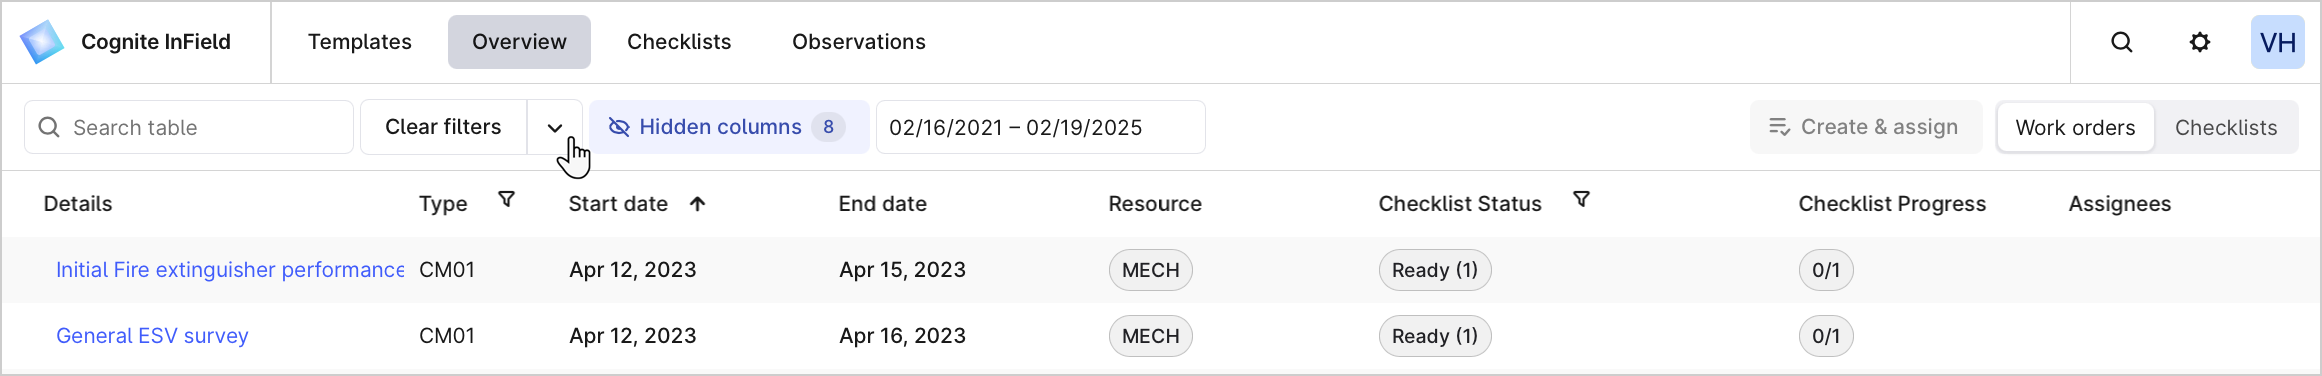Click the Clear filters button
This screenshot has width=2322, height=376.
pos(443,127)
